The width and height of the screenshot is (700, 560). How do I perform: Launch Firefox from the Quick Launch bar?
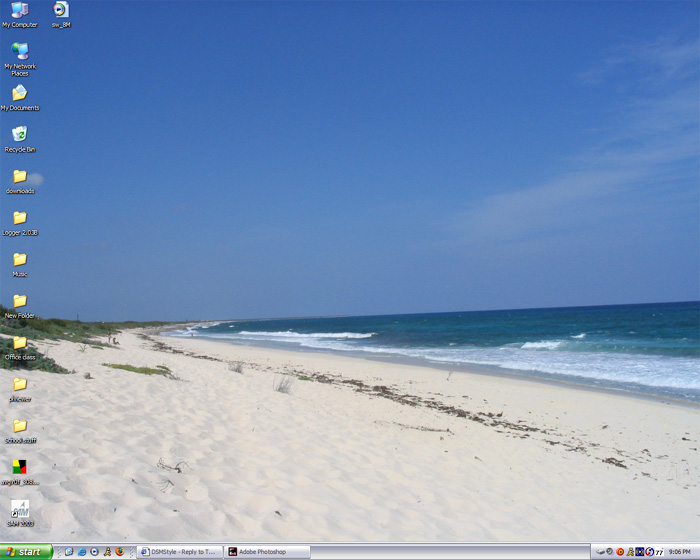pyautogui.click(x=119, y=552)
